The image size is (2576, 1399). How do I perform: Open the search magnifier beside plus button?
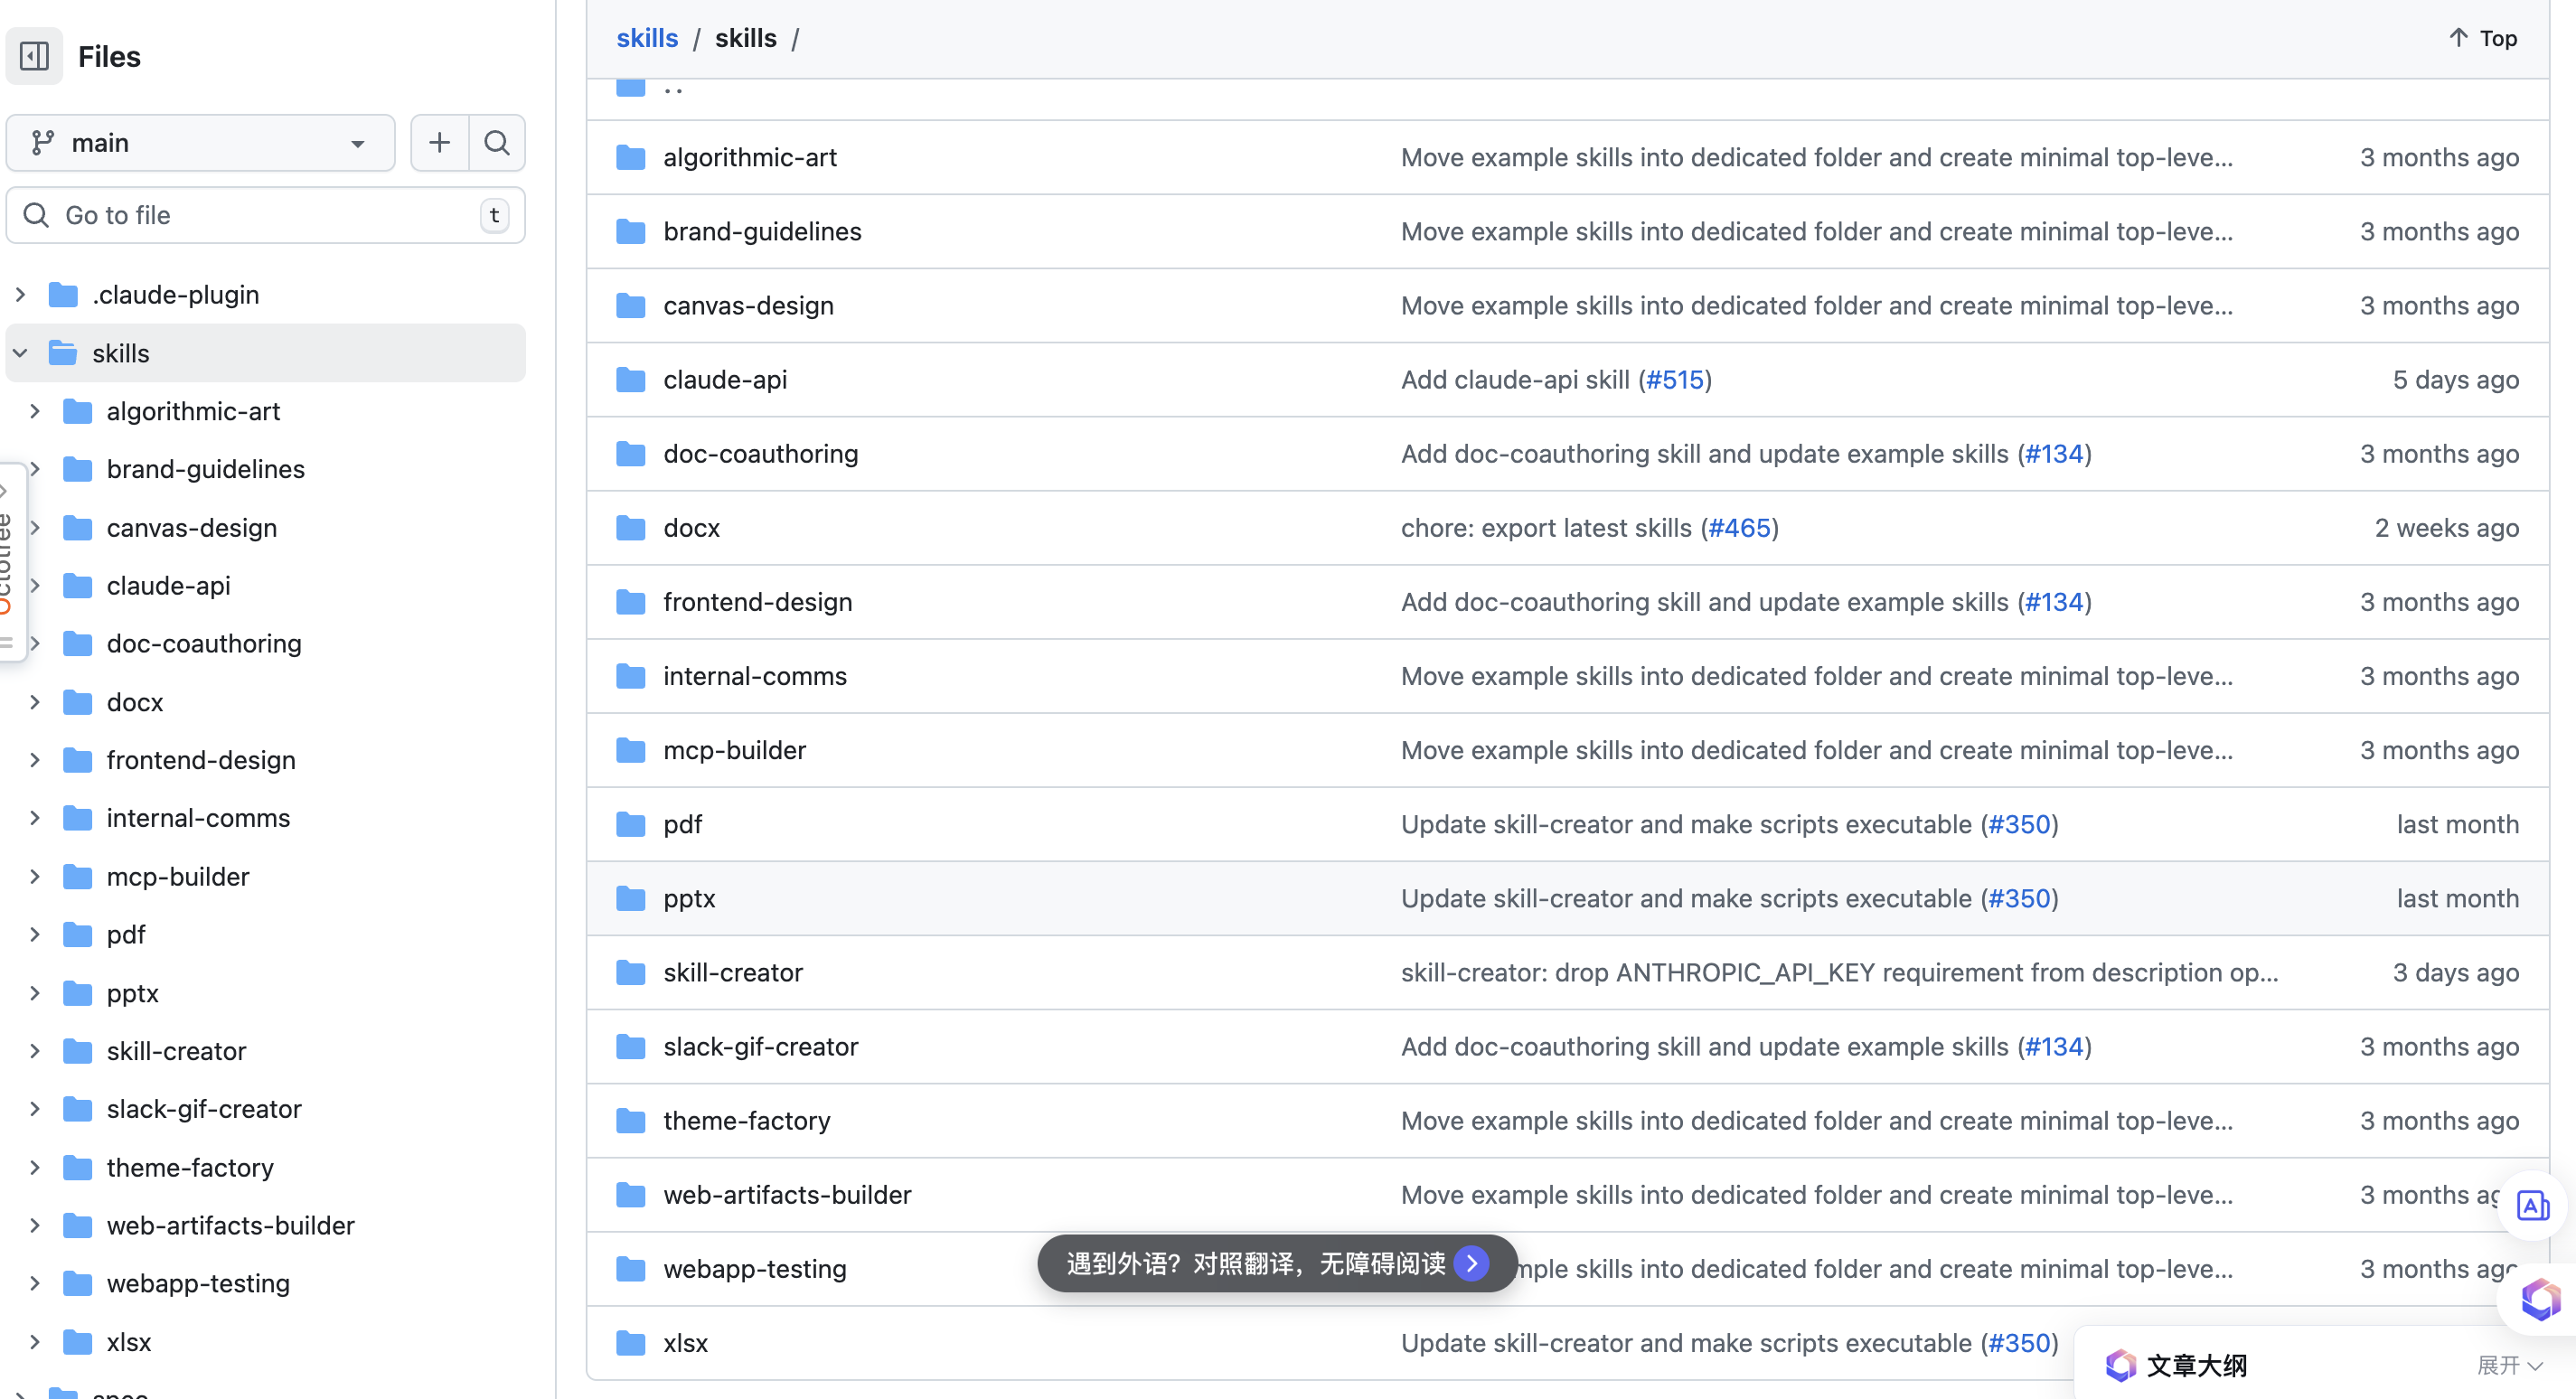tap(497, 143)
